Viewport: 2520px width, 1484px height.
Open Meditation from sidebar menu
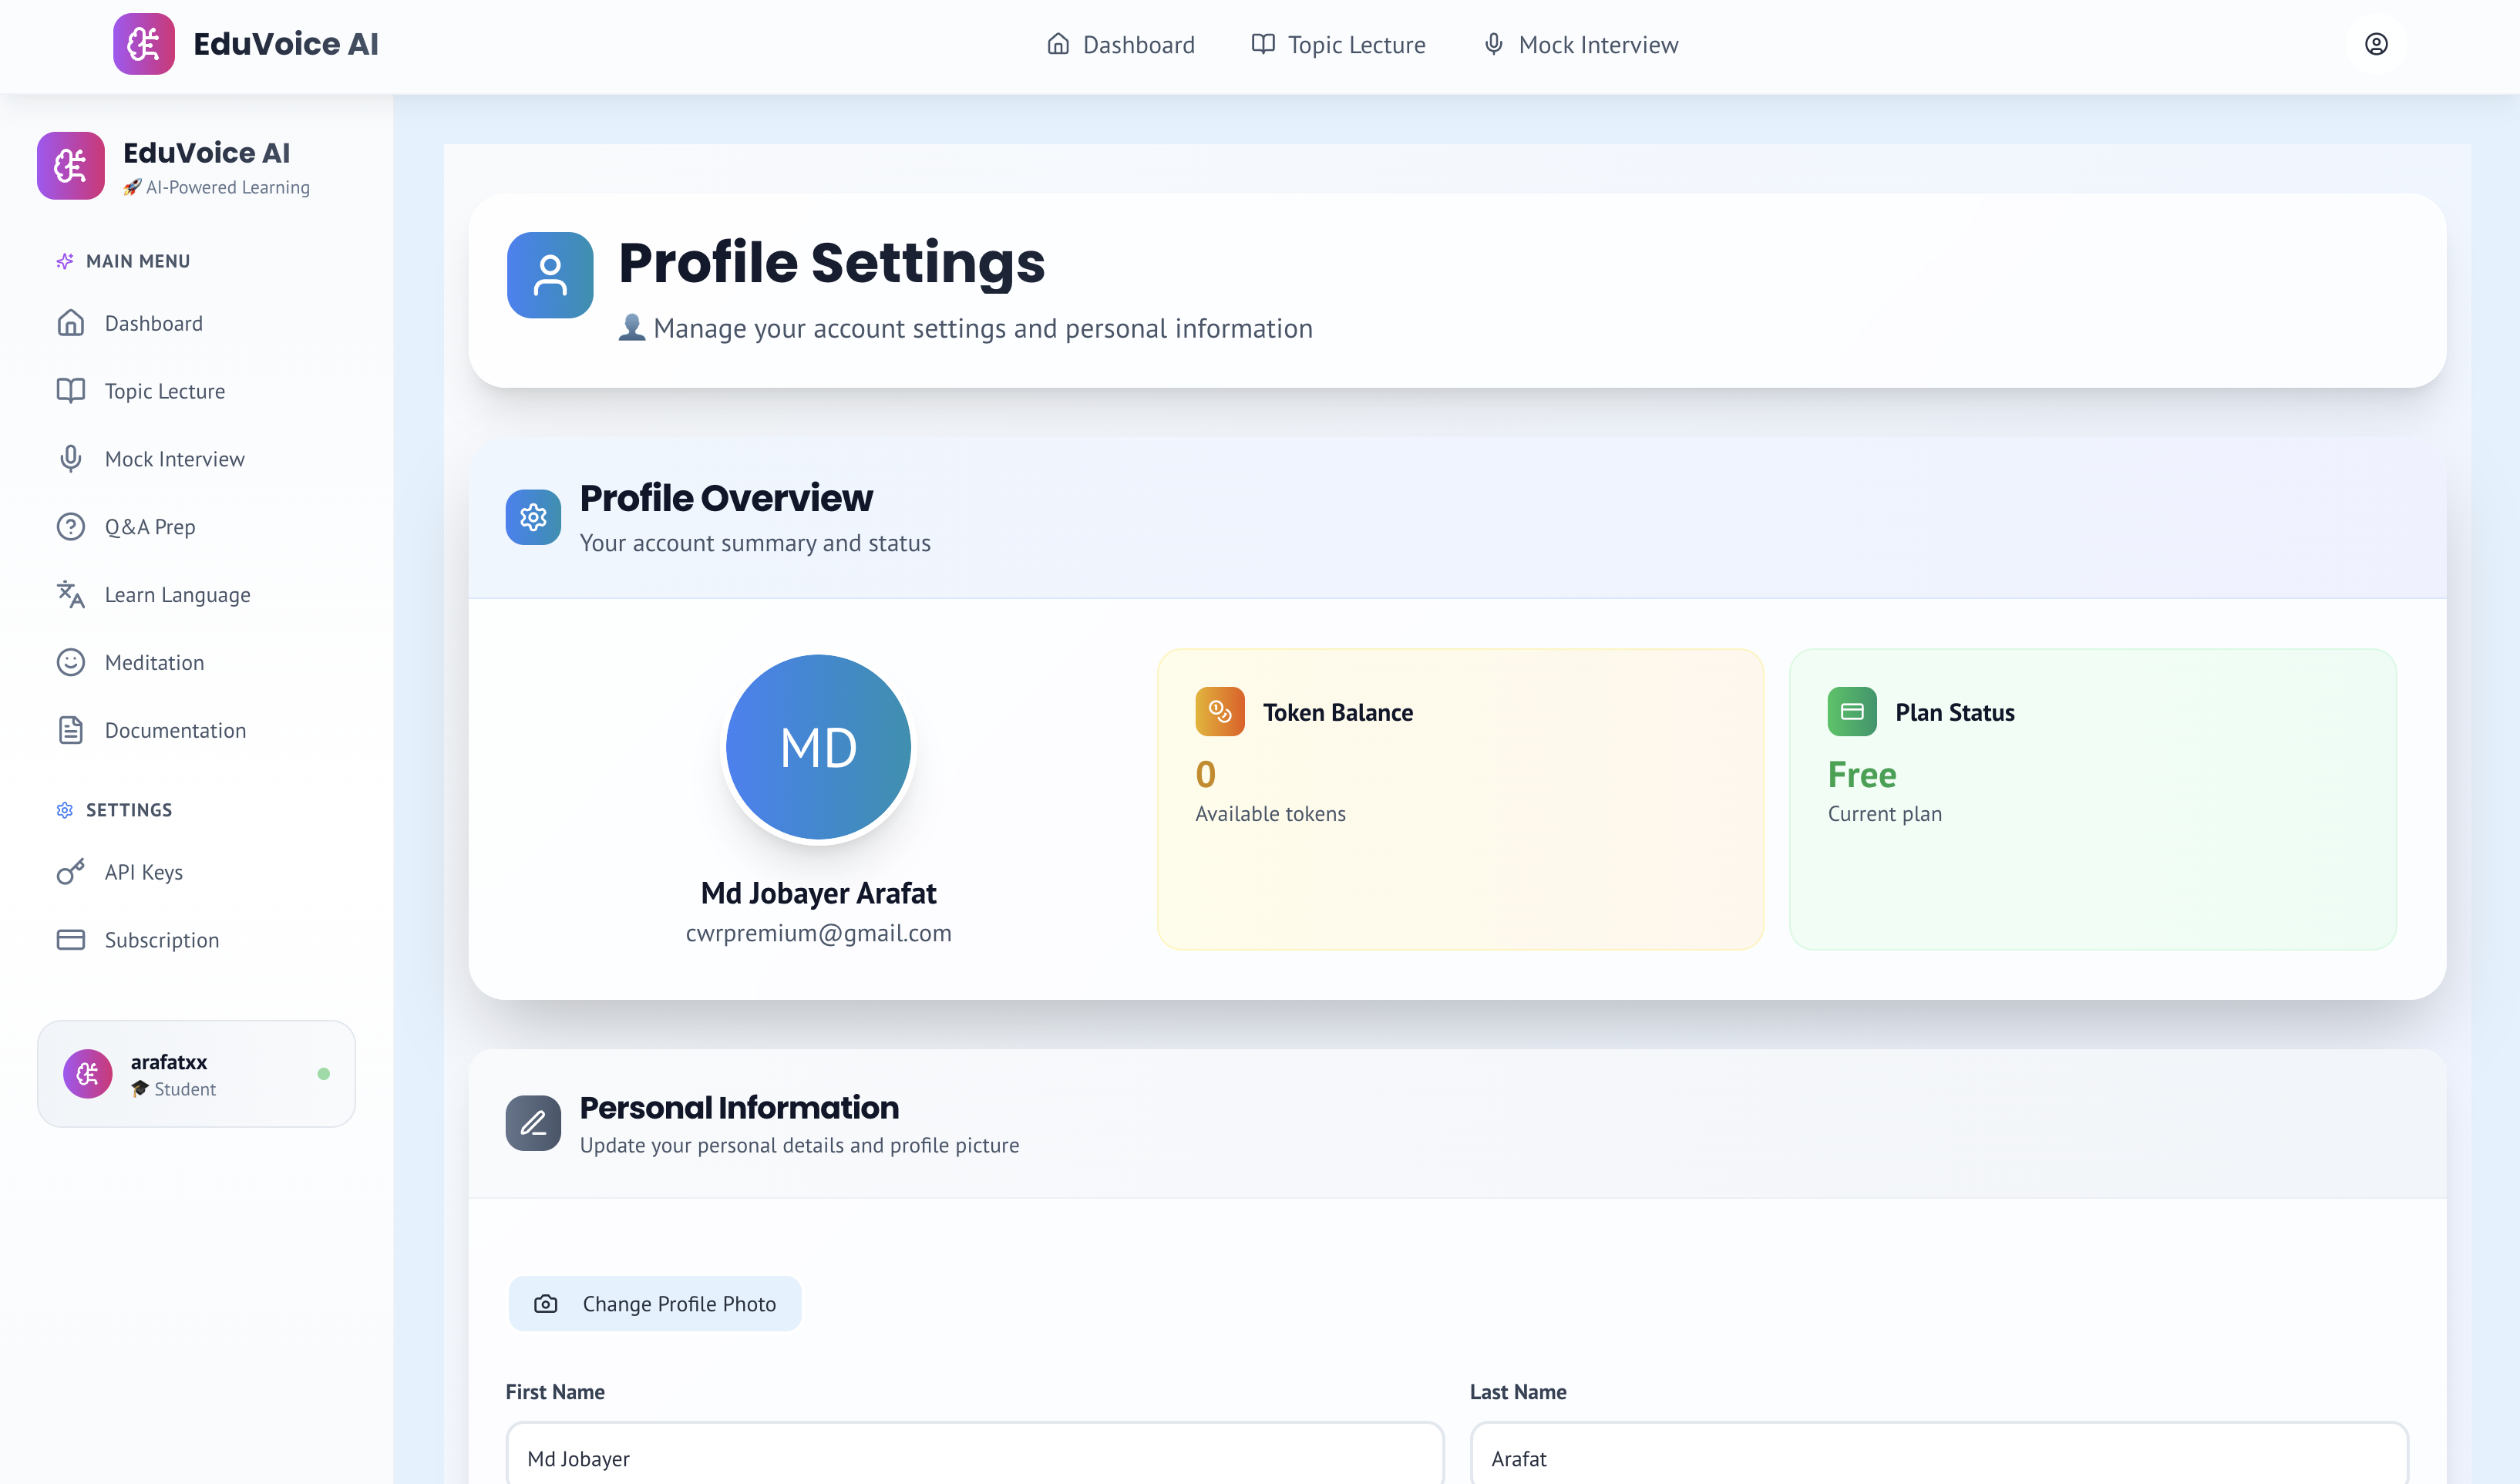(x=154, y=663)
